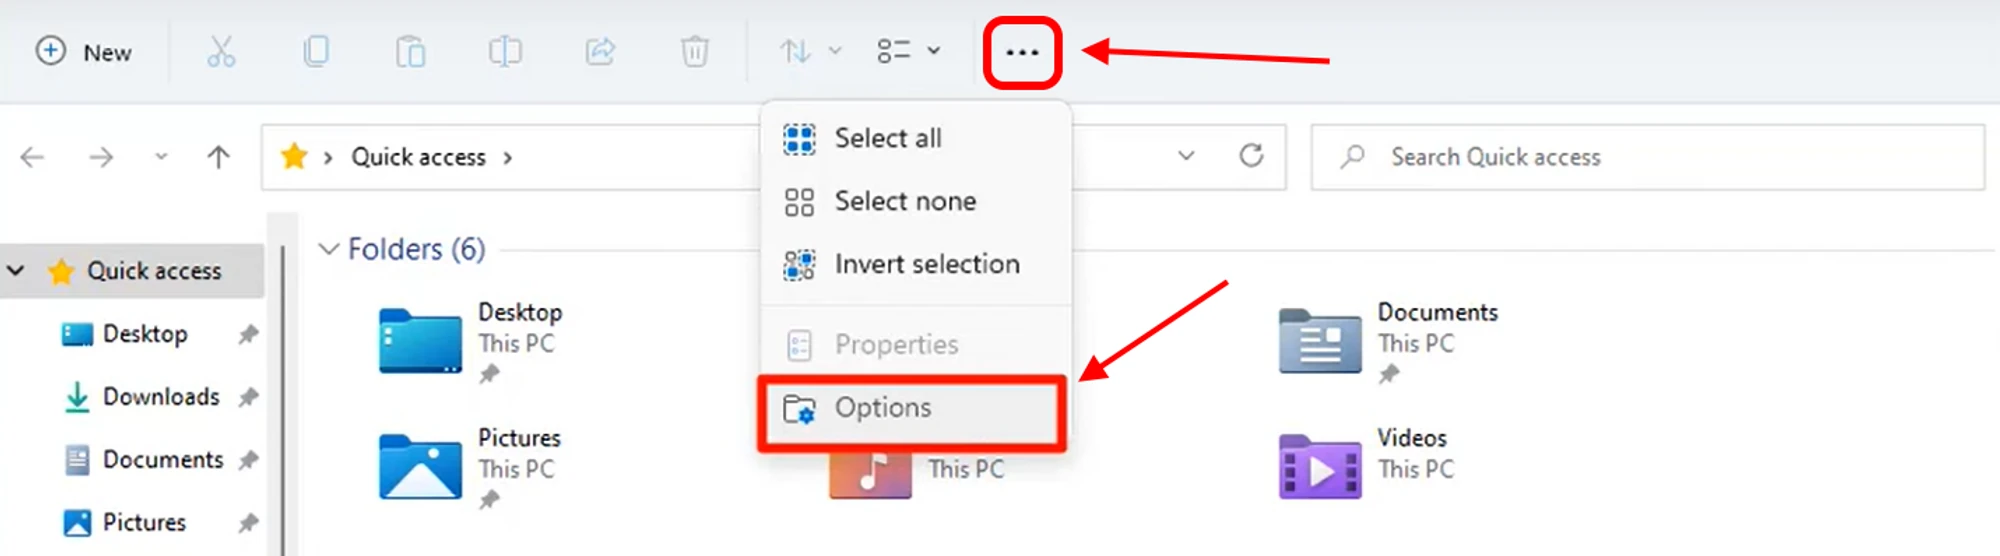Choose Invert selection from the menu
This screenshot has width=2000, height=556.
click(927, 264)
